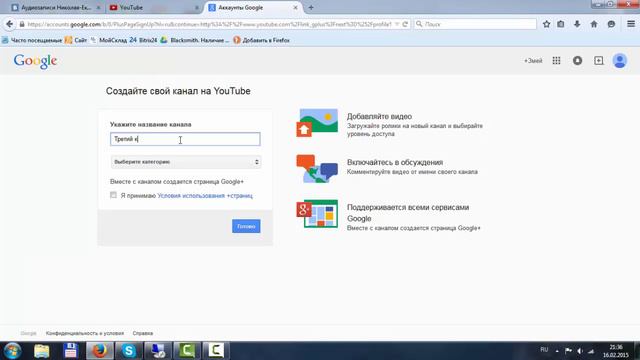Click the browser address bar URL

(x=209, y=24)
